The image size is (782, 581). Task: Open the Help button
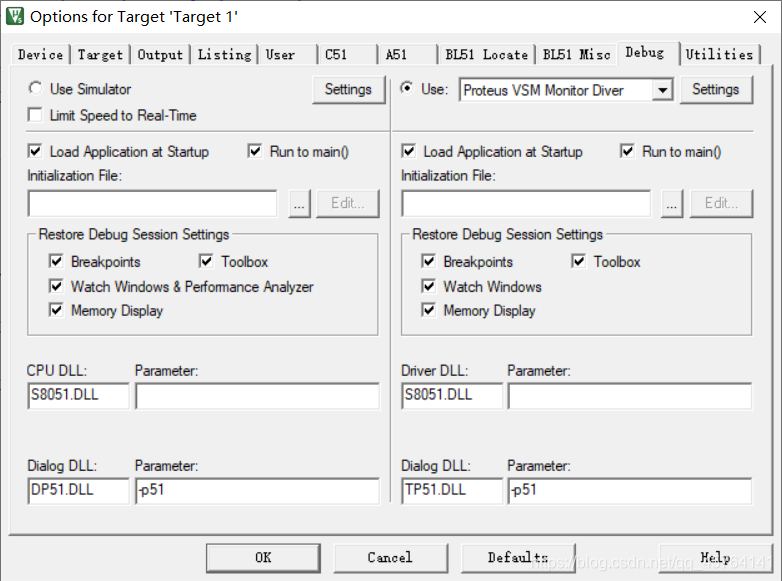(x=715, y=558)
